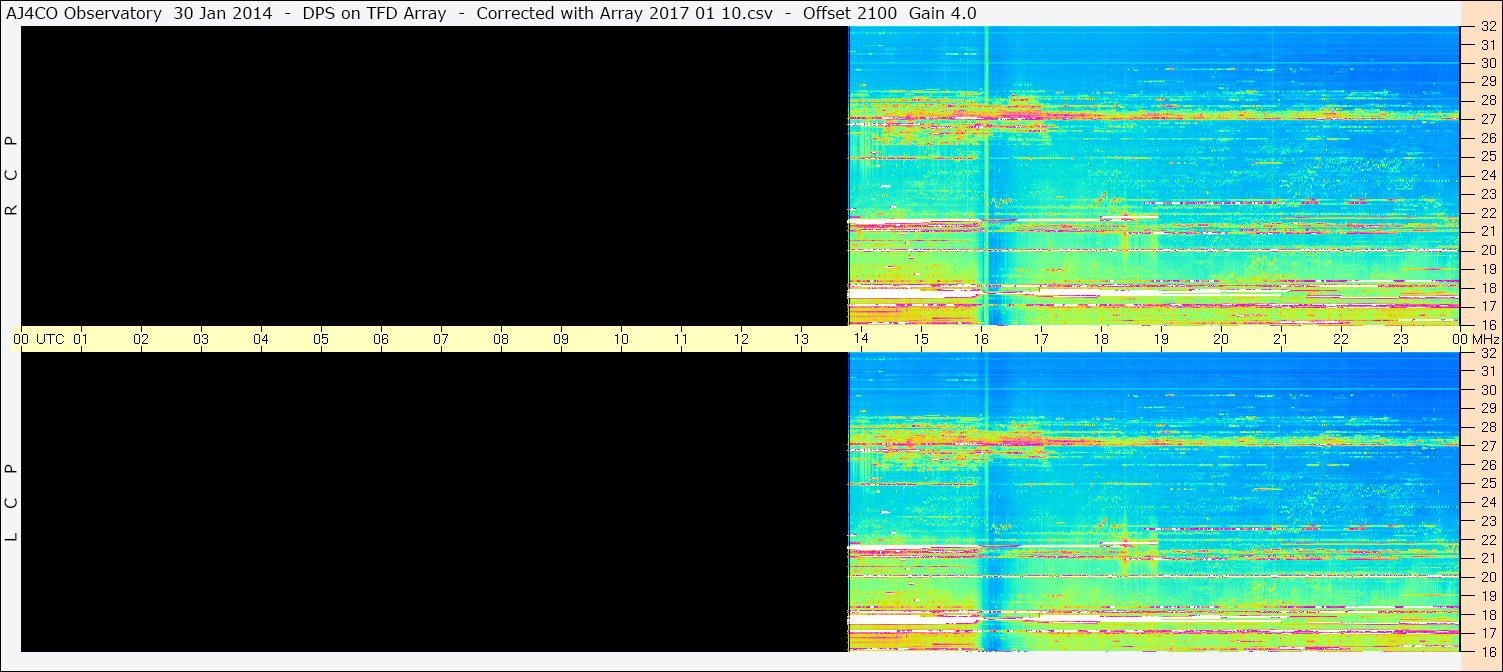
Task: Click the 24 MHz tick of LCP panel
Action: pos(1488,502)
